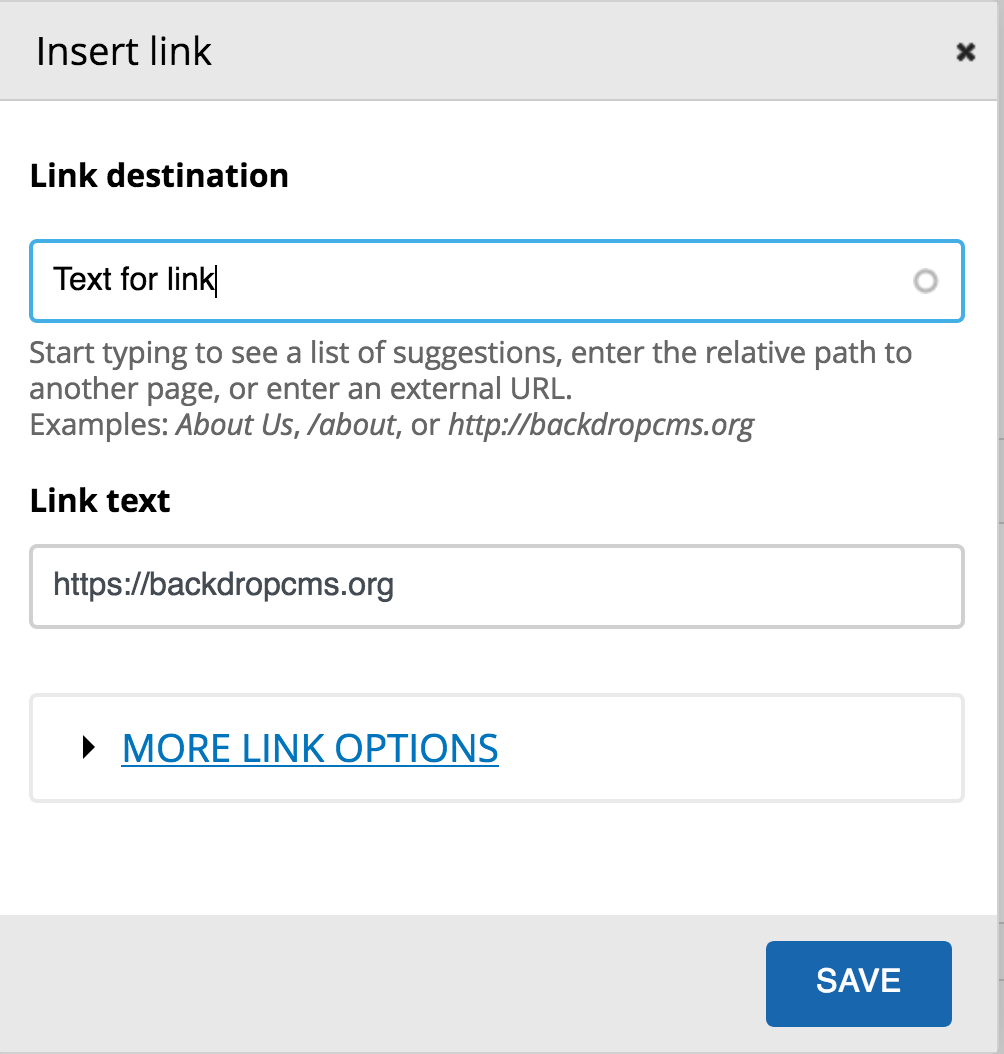Click the Link text heading label
The width and height of the screenshot is (1004, 1054).
pyautogui.click(x=99, y=500)
